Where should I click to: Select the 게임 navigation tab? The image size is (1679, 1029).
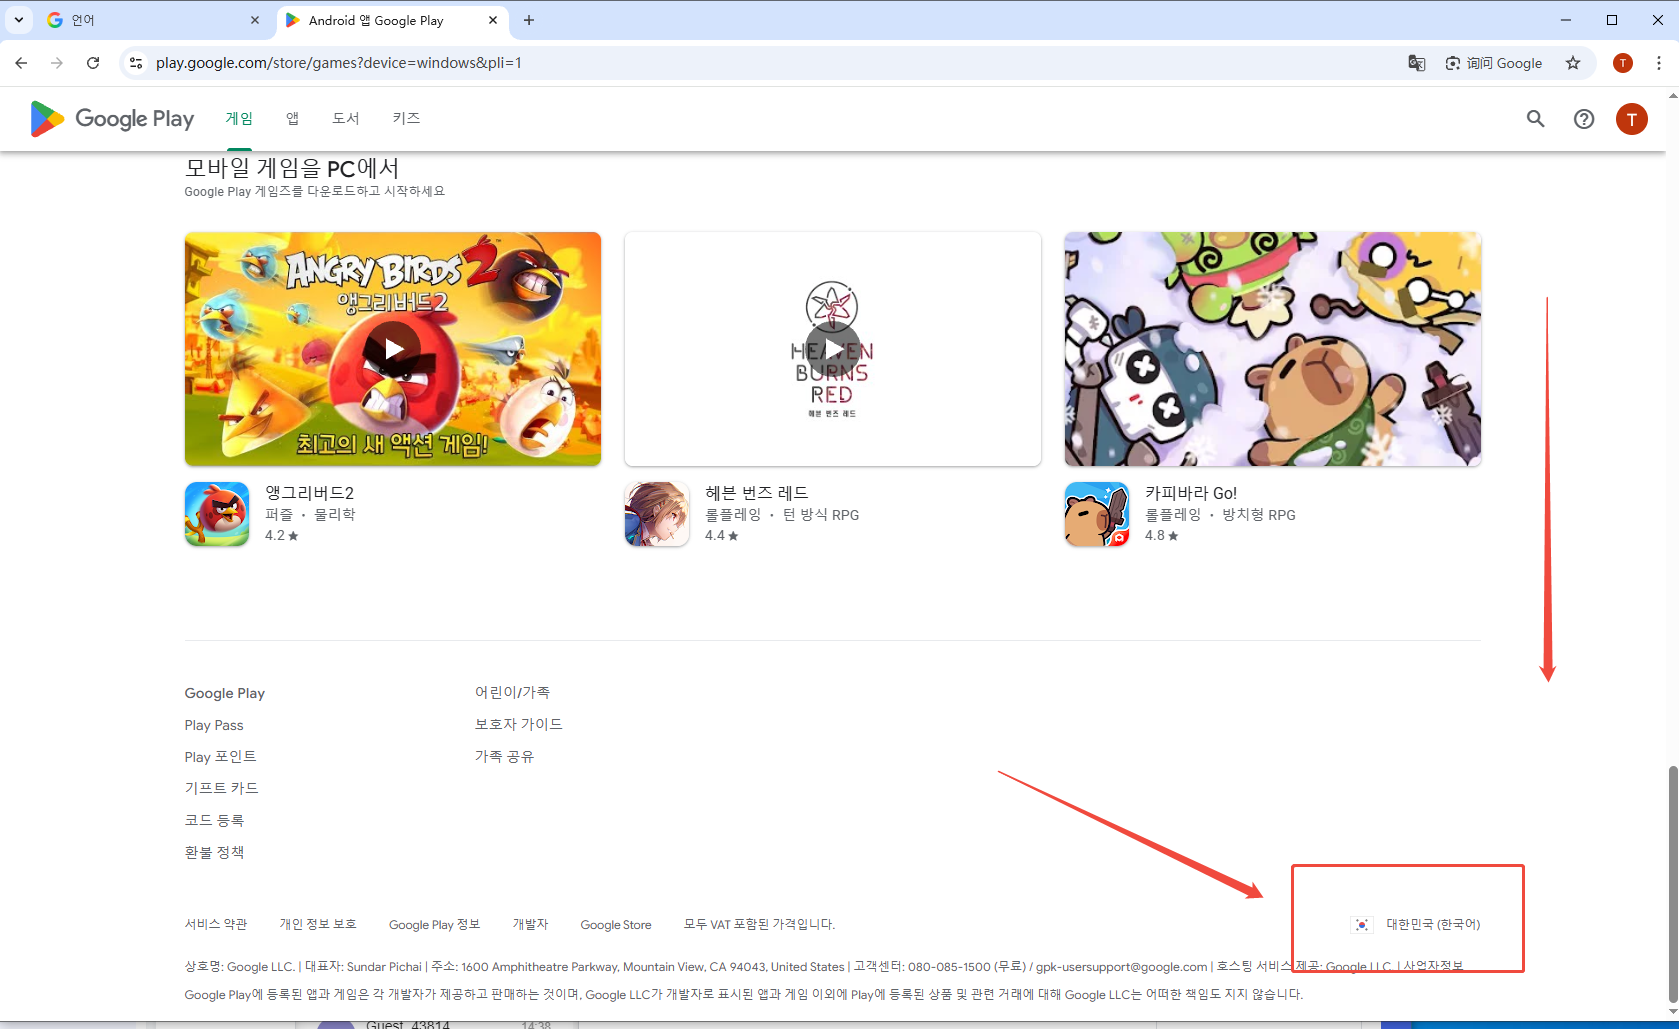[x=239, y=119]
